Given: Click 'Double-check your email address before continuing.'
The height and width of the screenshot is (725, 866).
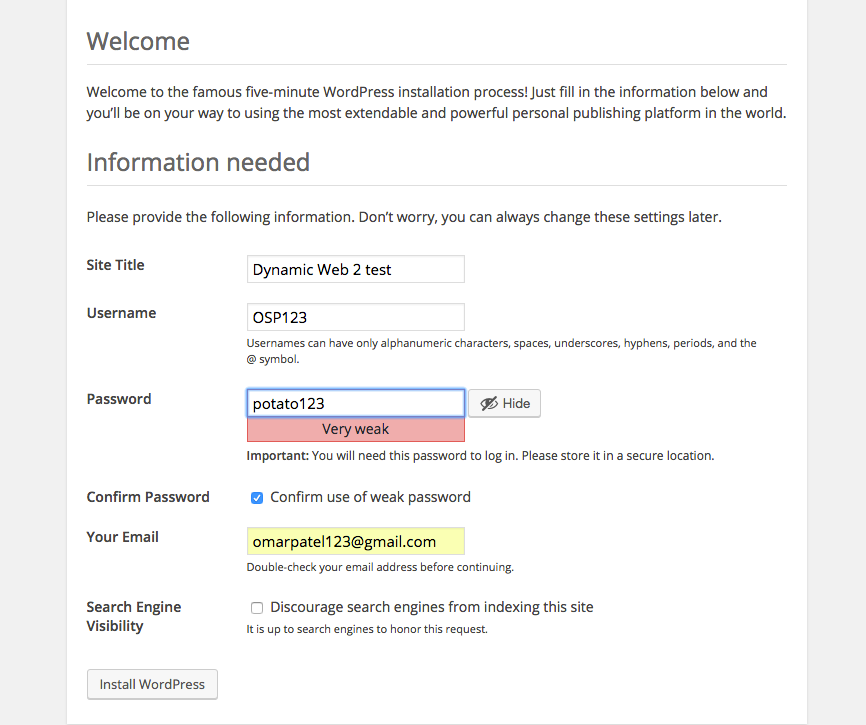Looking at the screenshot, I should pos(380,567).
